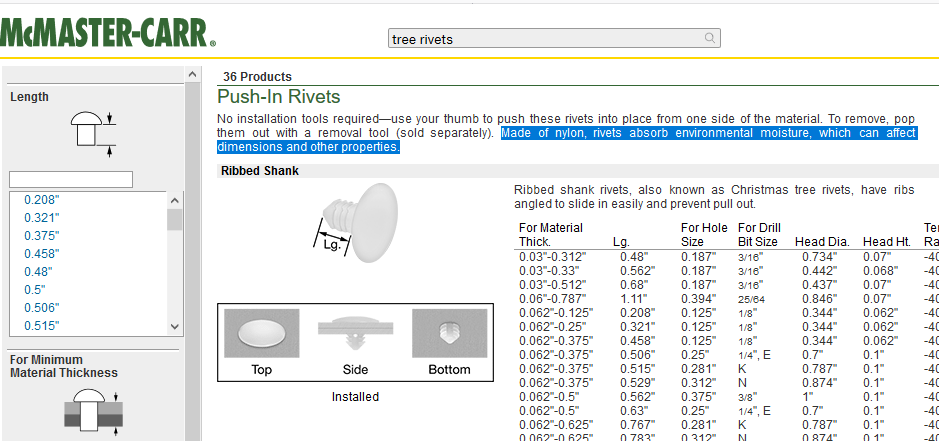Click the 0.03"-0.33" material thickness cell
The height and width of the screenshot is (441, 939).
[x=549, y=270]
